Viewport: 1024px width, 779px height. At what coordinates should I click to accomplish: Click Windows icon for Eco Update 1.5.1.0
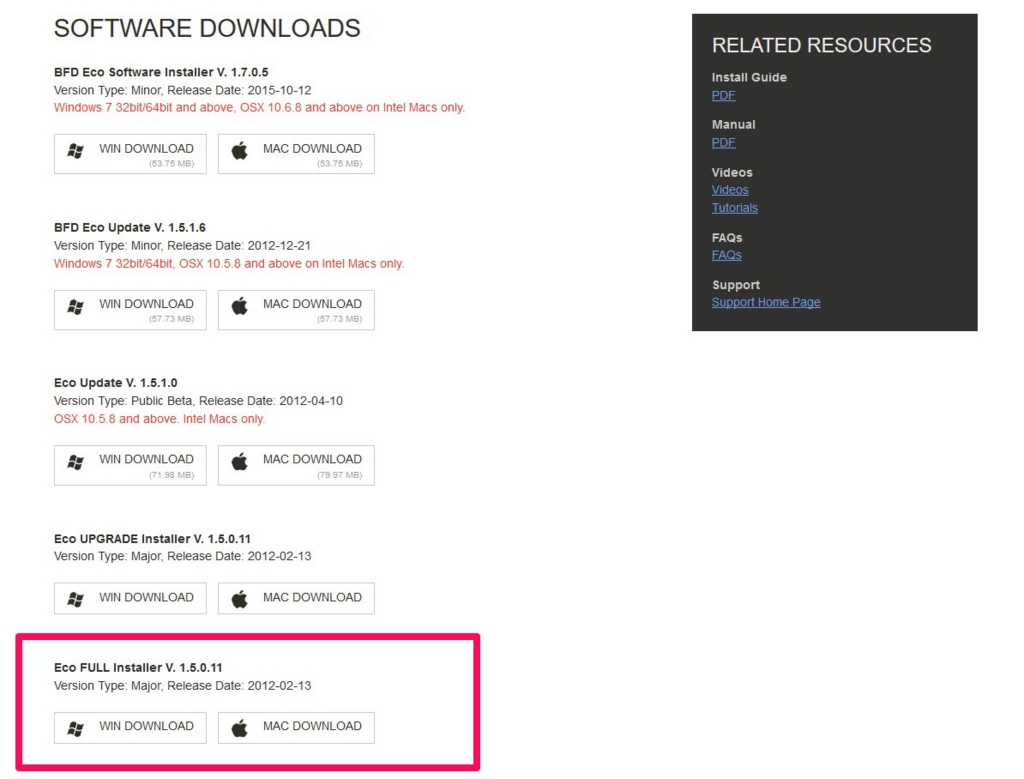[76, 462]
